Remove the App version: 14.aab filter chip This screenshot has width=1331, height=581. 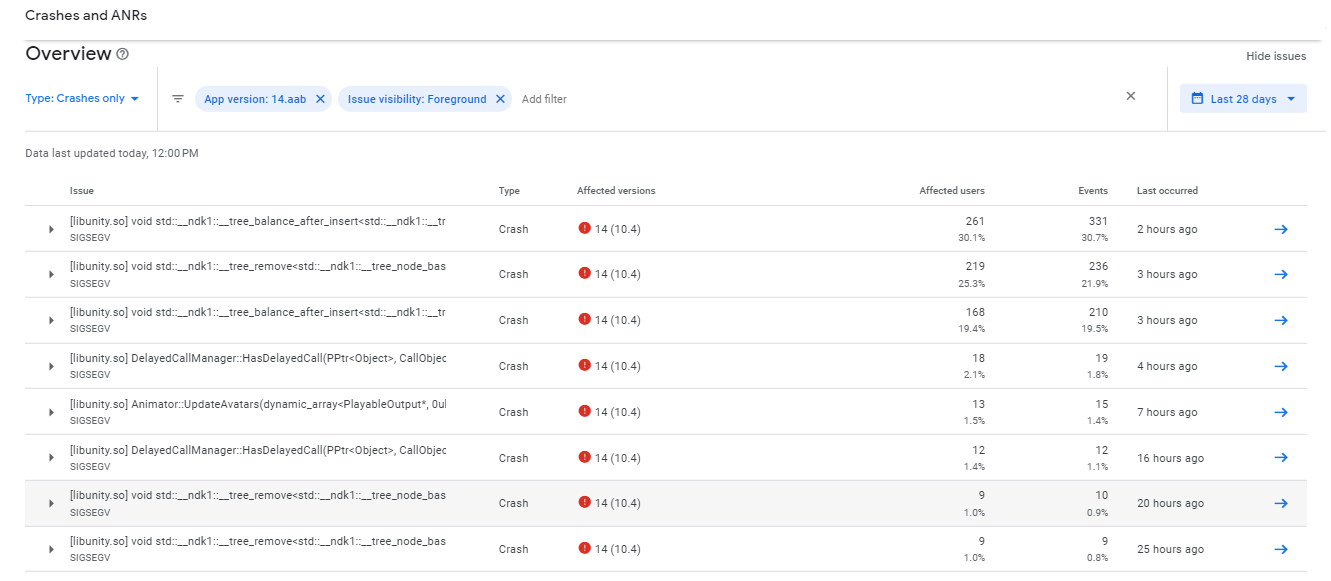coord(320,98)
